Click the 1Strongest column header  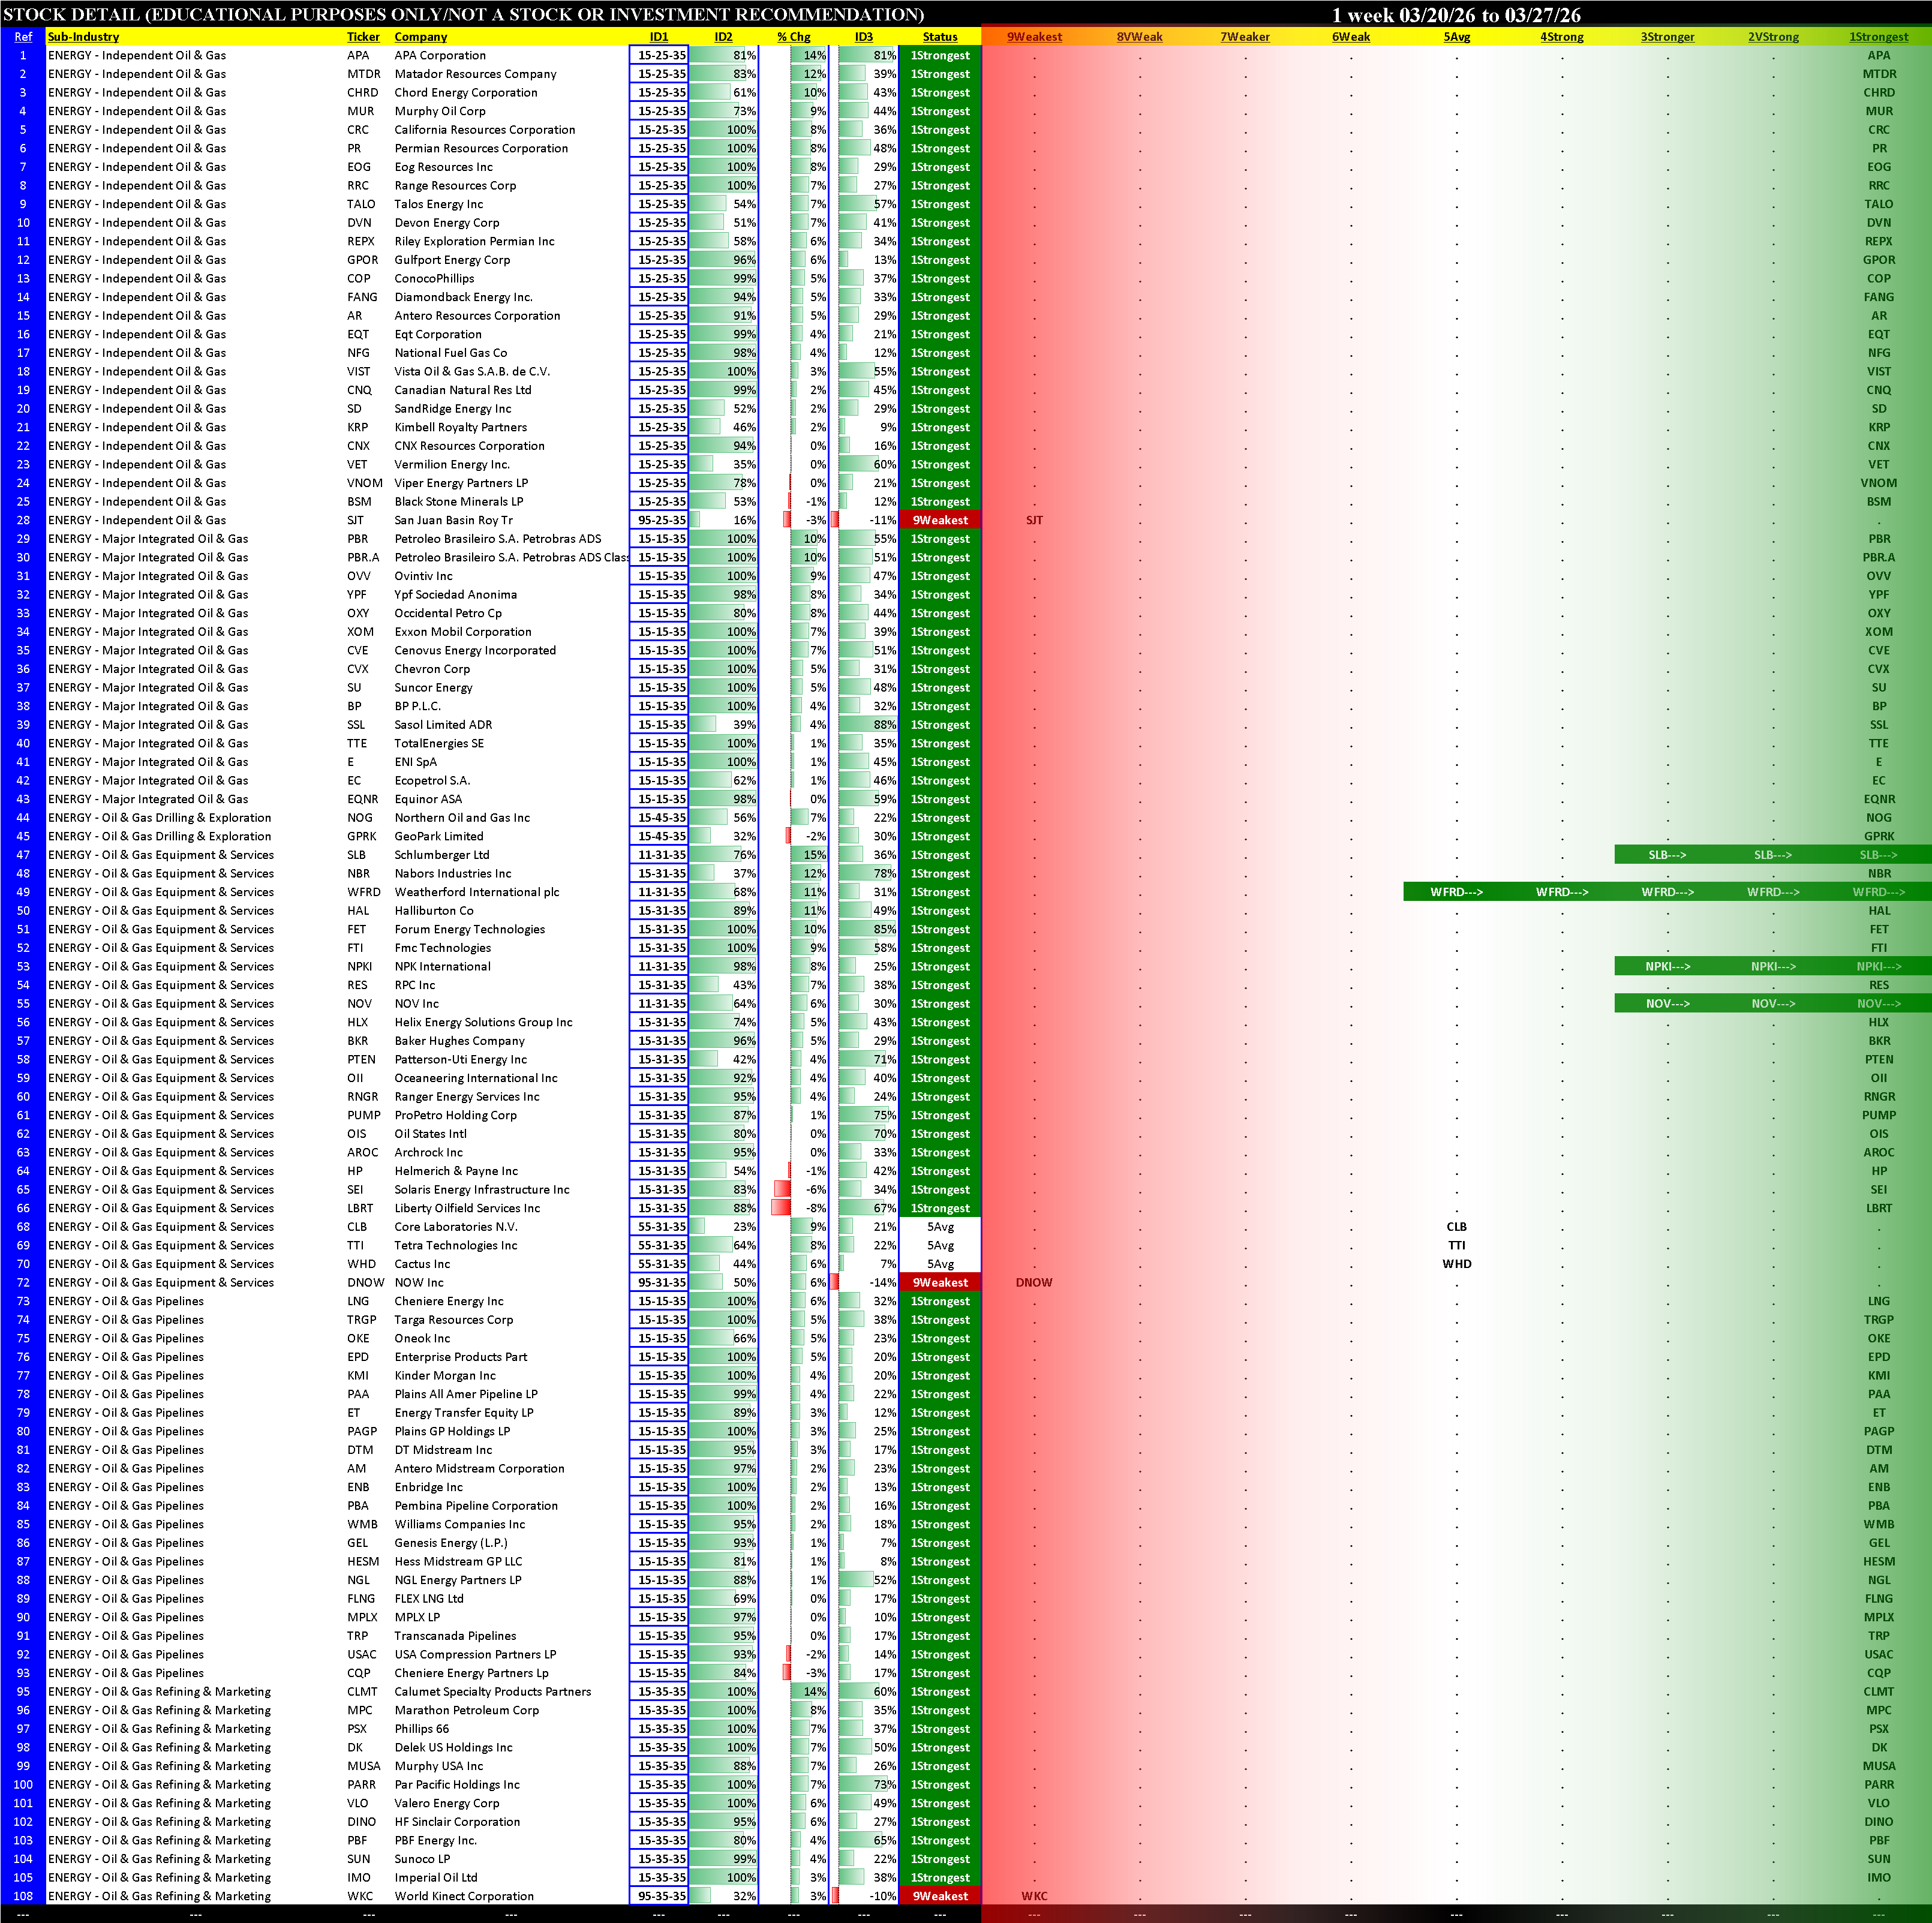point(1878,37)
